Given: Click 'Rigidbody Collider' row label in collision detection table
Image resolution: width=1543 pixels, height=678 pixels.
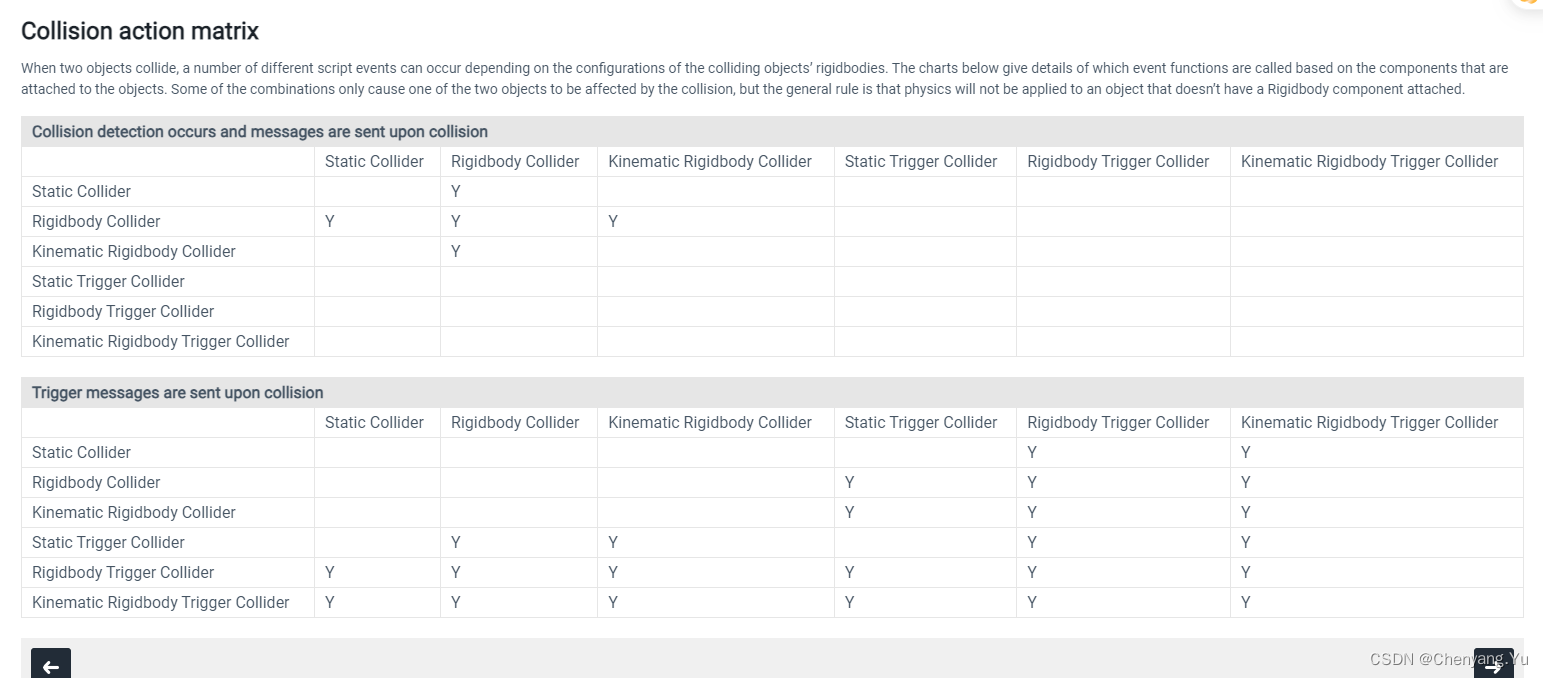Looking at the screenshot, I should [x=96, y=222].
